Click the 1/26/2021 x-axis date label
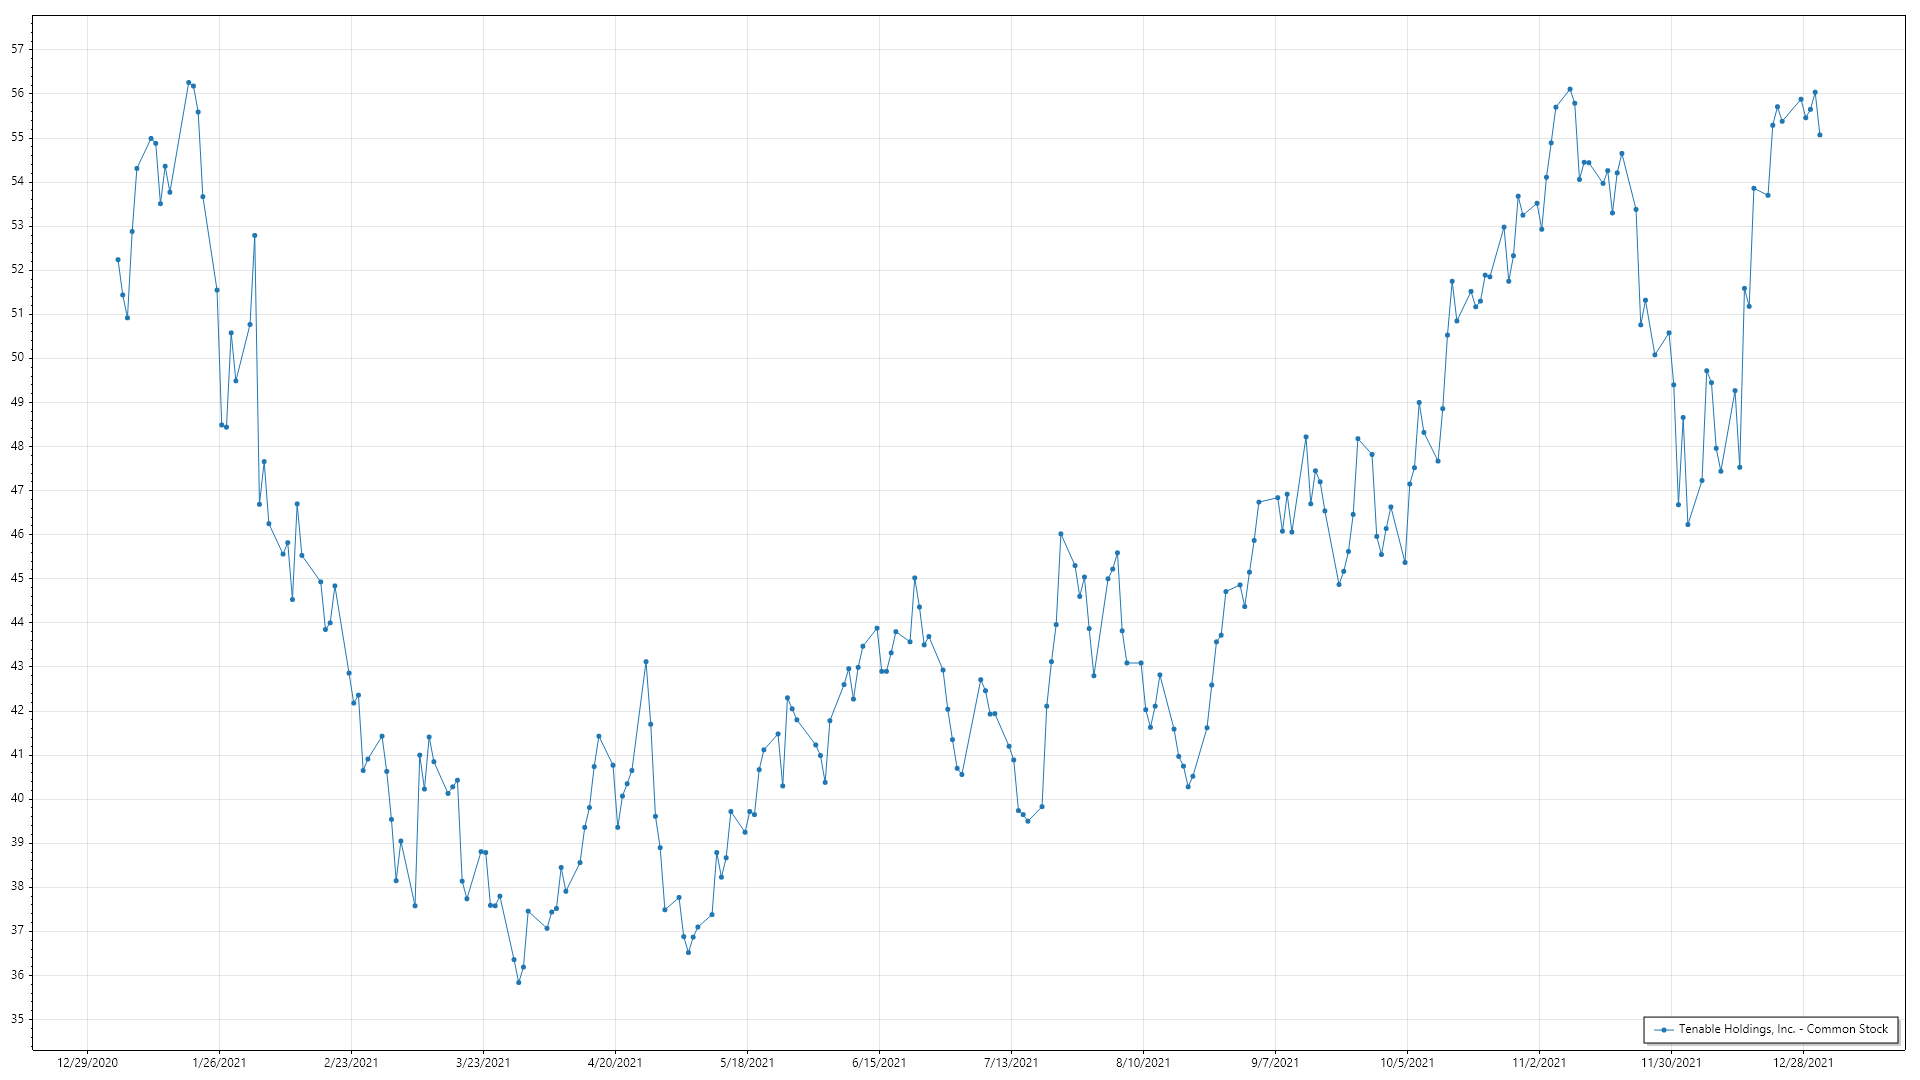The height and width of the screenshot is (1080, 1920). coord(219,1062)
